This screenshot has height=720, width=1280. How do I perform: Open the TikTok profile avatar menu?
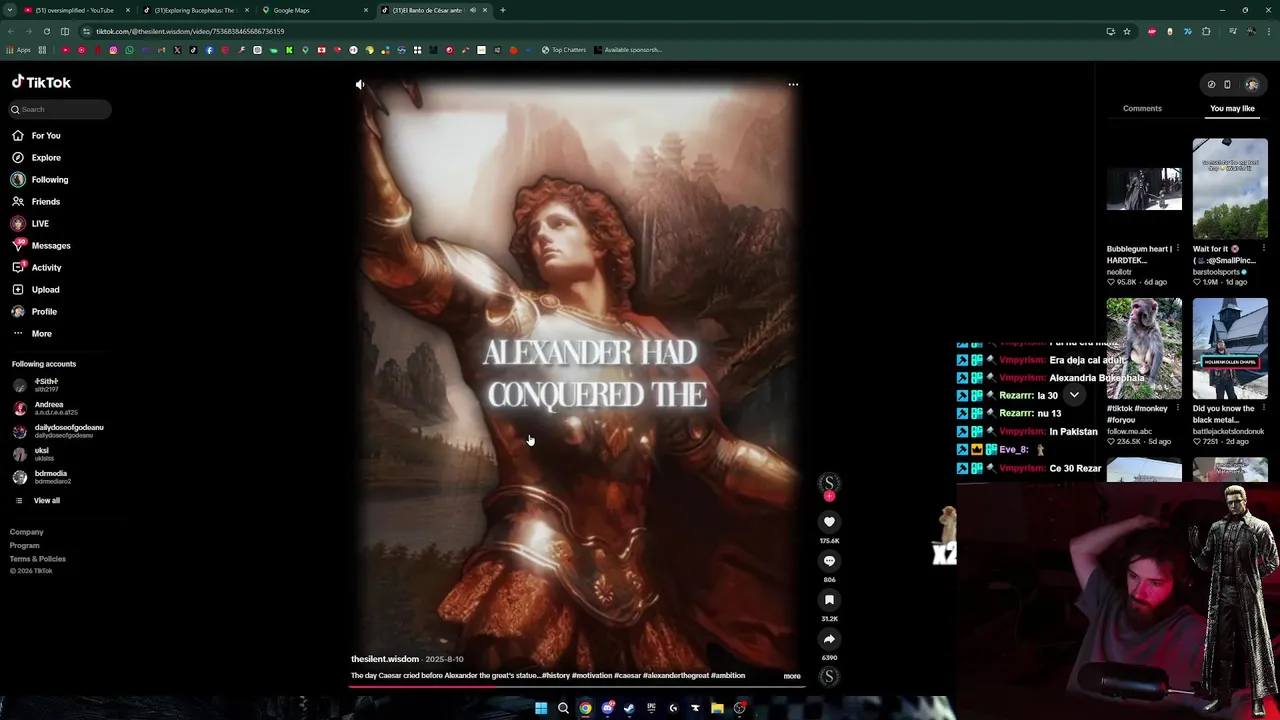coord(1251,85)
